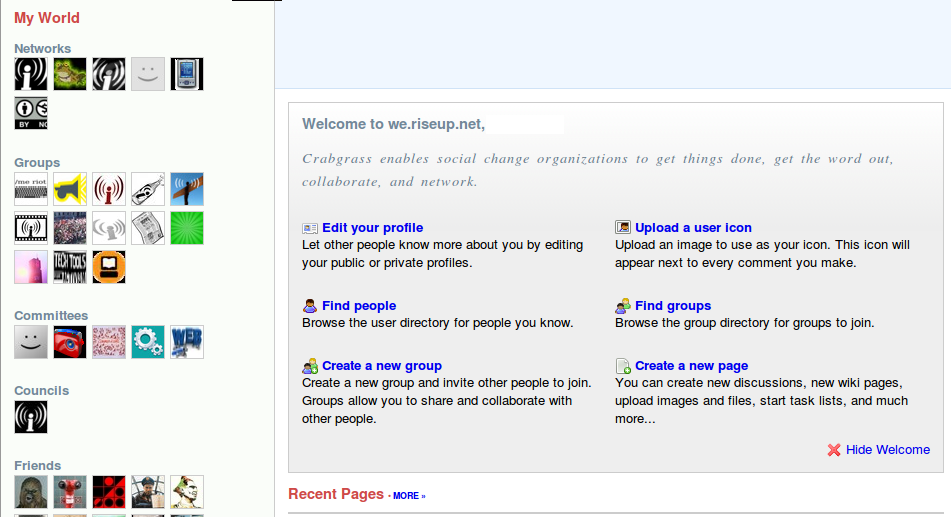Select the PDA handheld network icon

187,74
